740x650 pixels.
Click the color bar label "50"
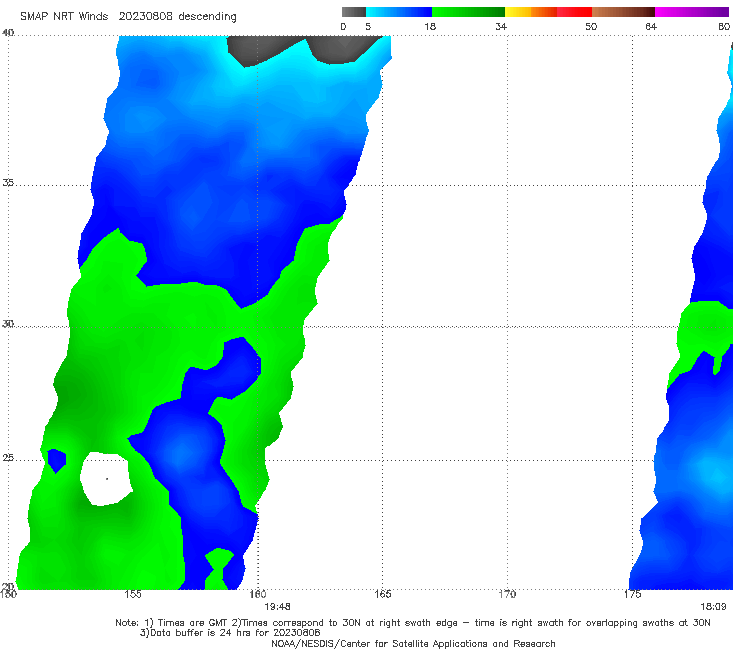(591, 27)
